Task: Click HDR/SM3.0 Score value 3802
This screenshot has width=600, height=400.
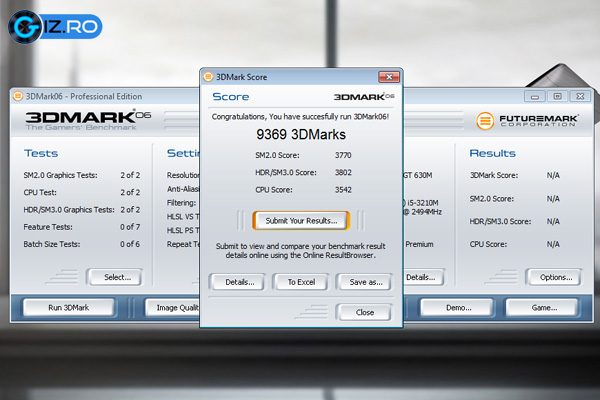Action: coord(343,172)
